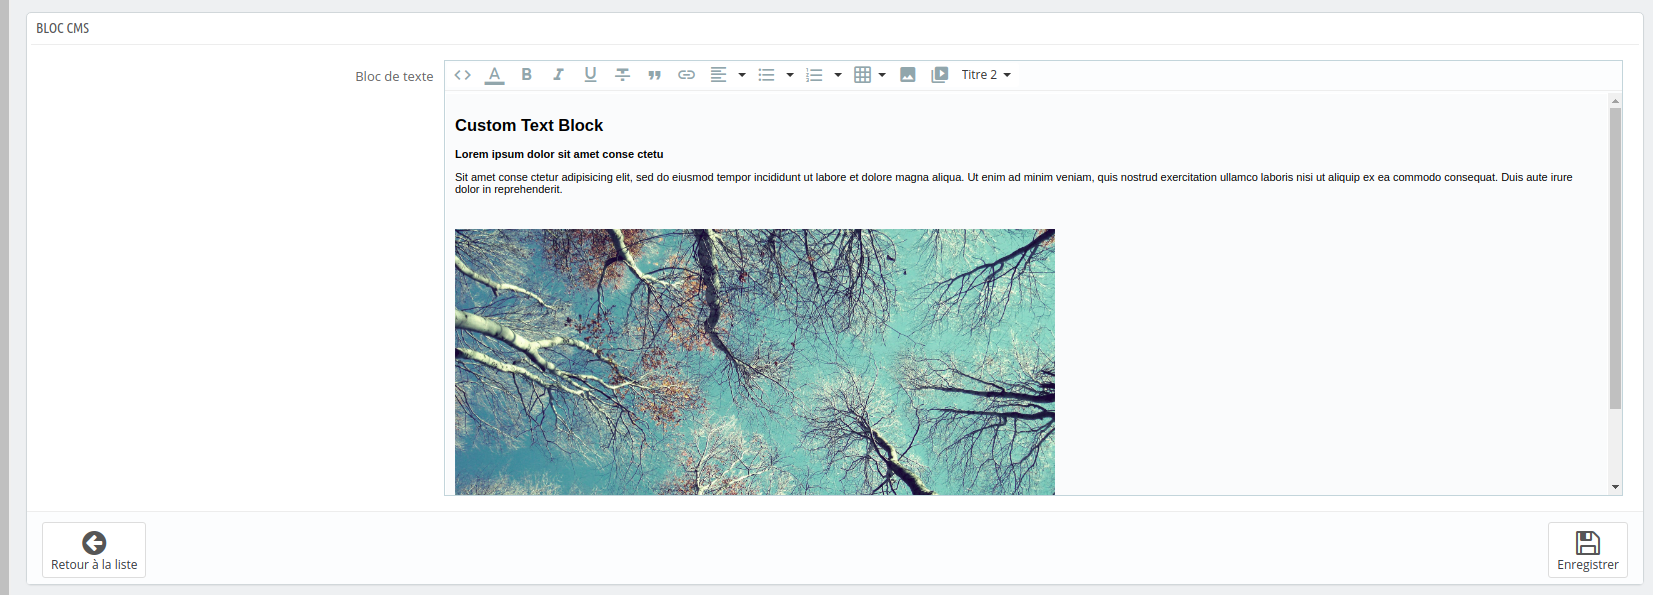This screenshot has height=595, width=1653.
Task: Toggle bold formatting
Action: 526,75
